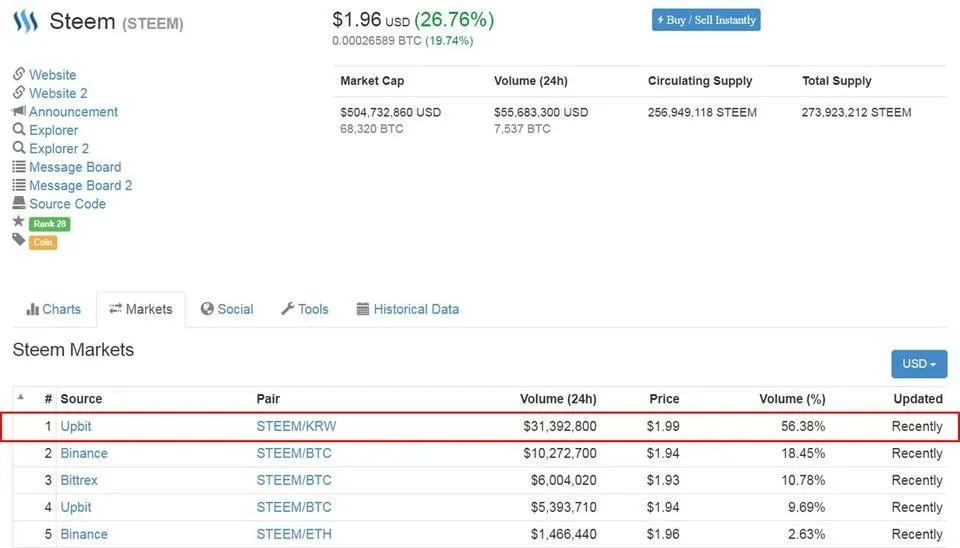The image size is (960, 548).
Task: Open Bittrex STEEM/BTC pair link in row 3
Action: click(294, 480)
